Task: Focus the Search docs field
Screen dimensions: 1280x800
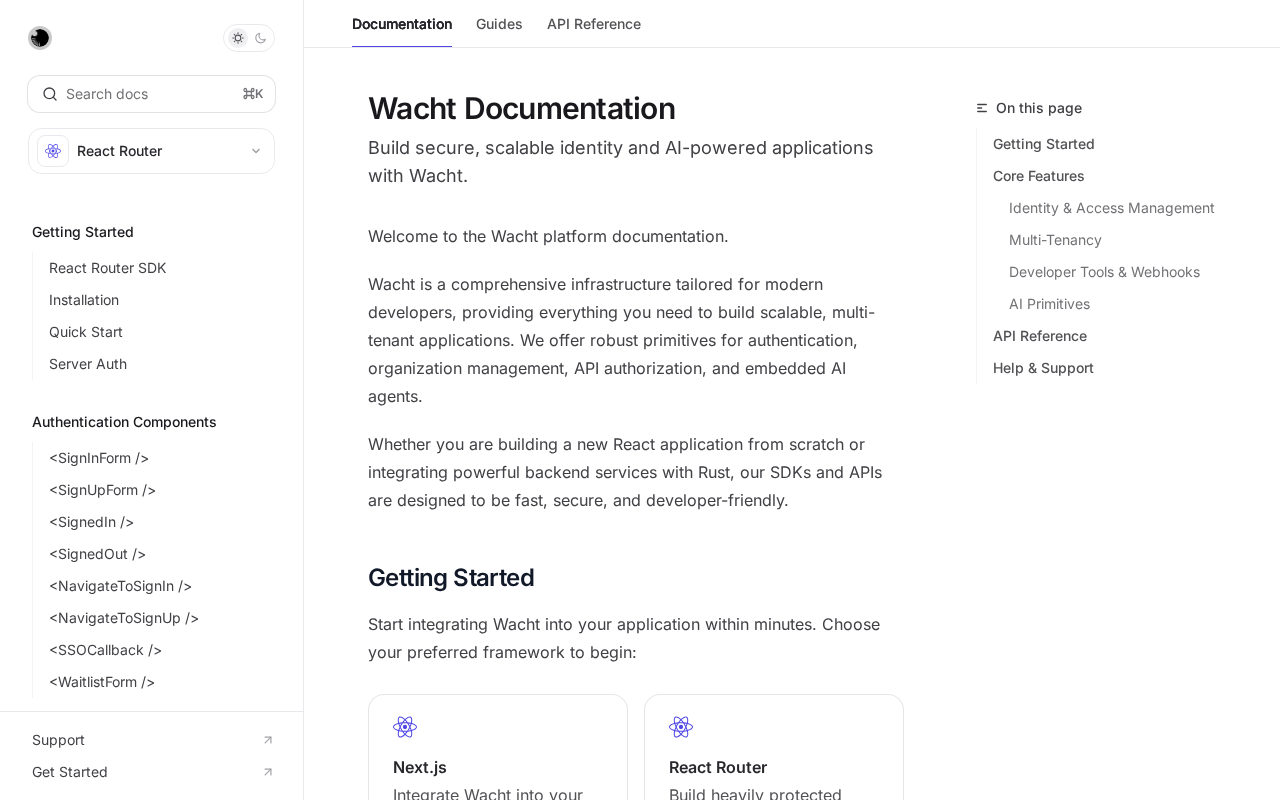Action: (x=150, y=94)
